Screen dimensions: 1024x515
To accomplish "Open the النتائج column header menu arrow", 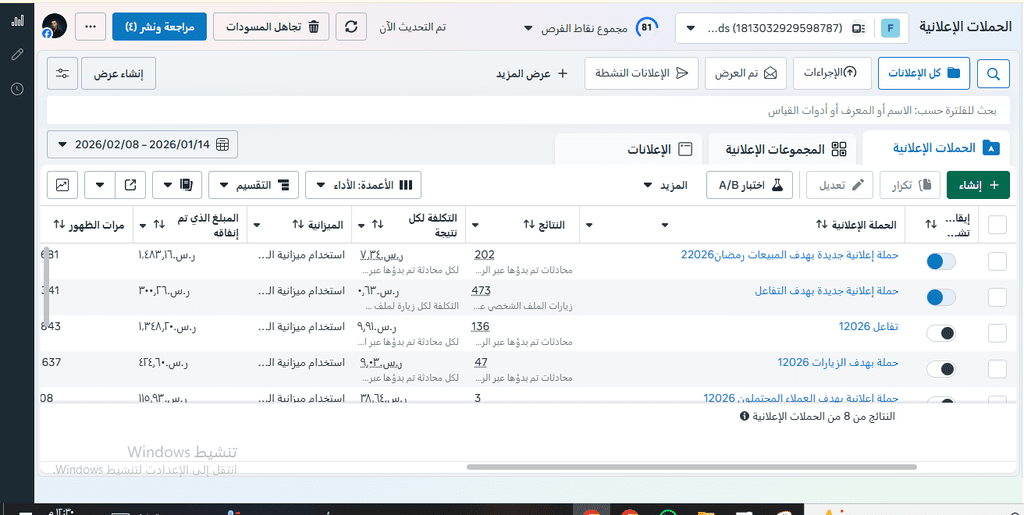I will pos(475,225).
